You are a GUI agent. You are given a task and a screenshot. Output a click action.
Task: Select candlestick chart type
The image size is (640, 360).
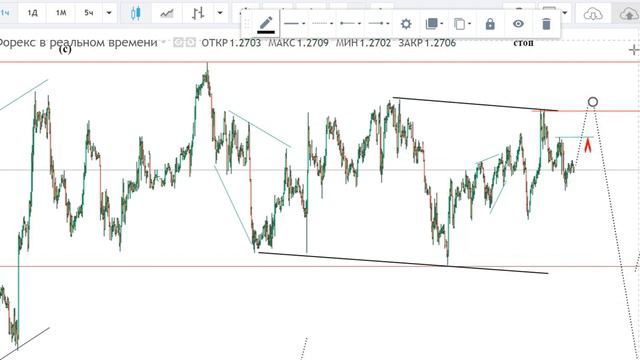pos(136,13)
